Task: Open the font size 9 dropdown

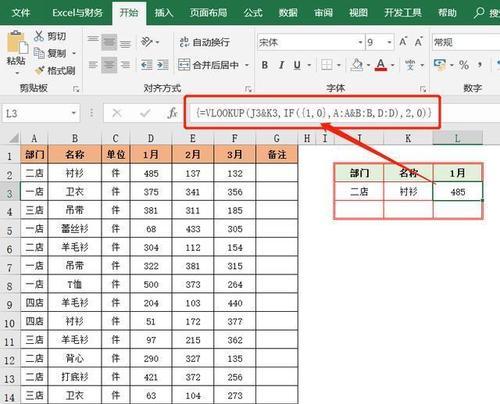Action: tap(389, 42)
